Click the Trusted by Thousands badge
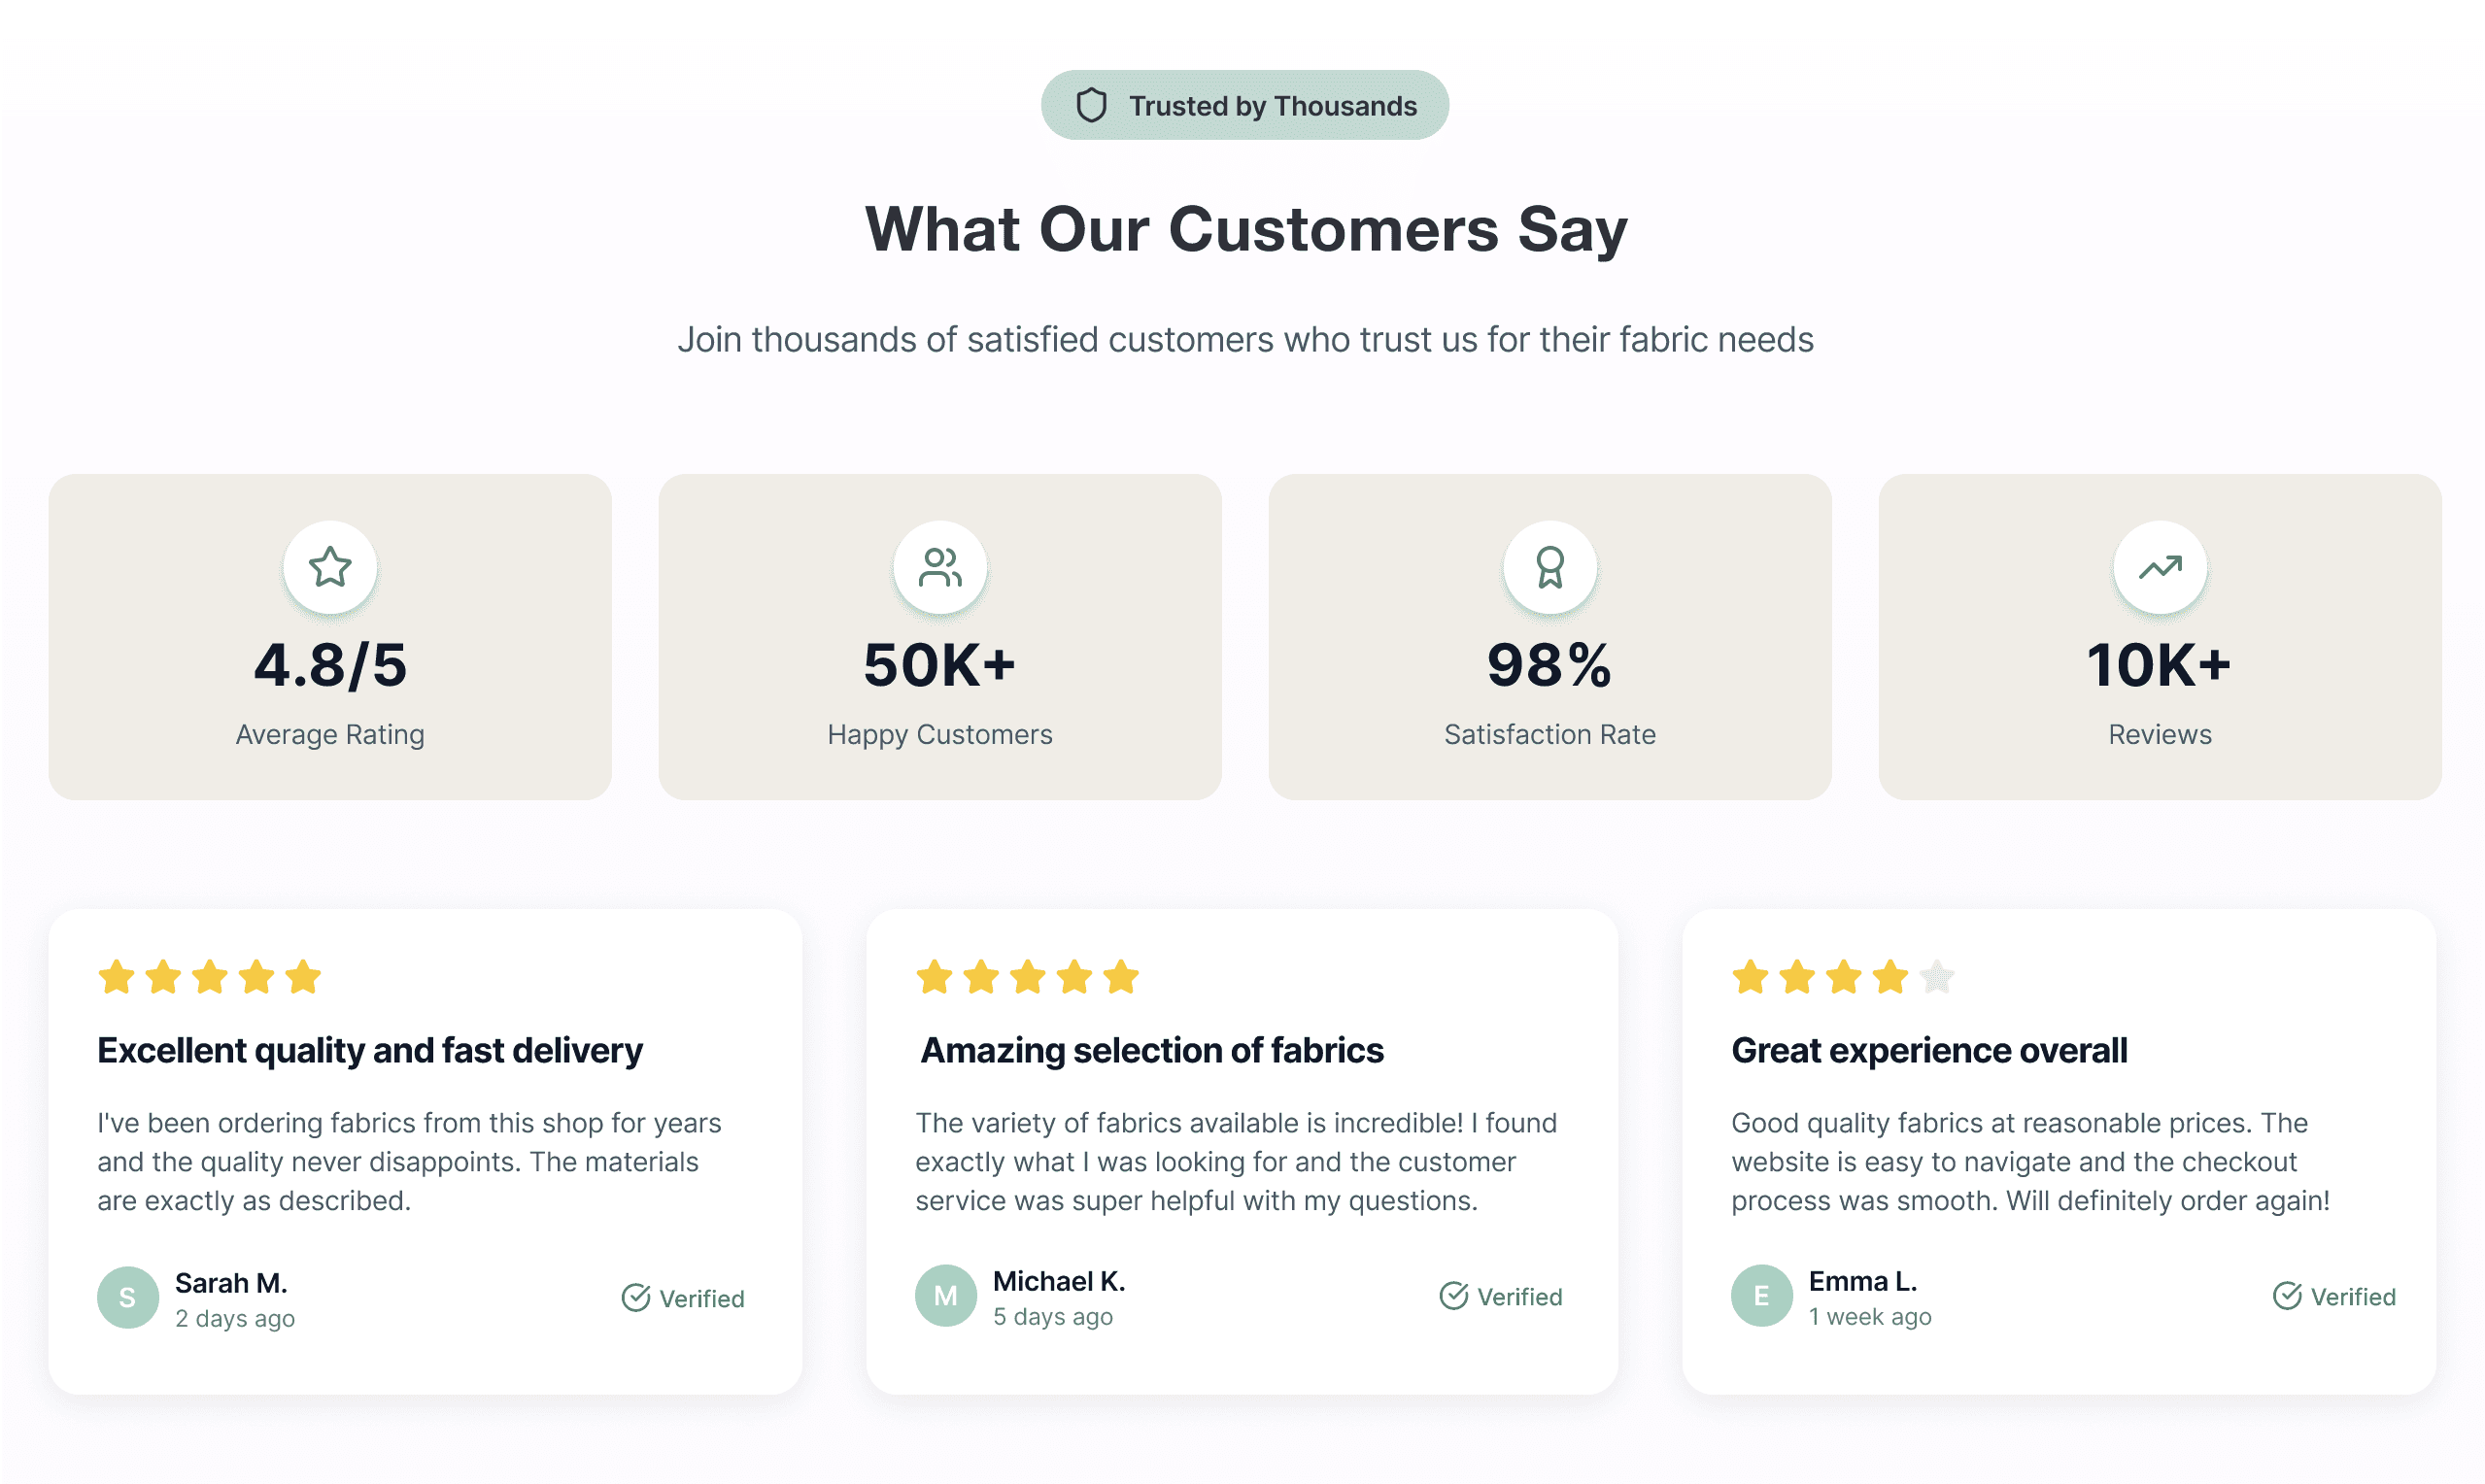Screen dimensions: 2485x1484 (1243, 104)
